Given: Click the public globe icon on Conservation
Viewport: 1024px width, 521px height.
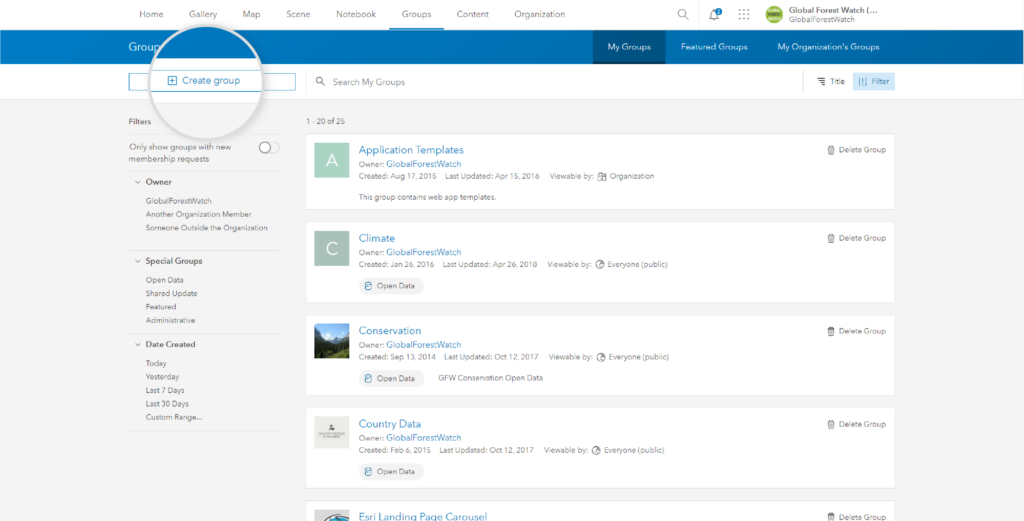Looking at the screenshot, I should coord(601,357).
